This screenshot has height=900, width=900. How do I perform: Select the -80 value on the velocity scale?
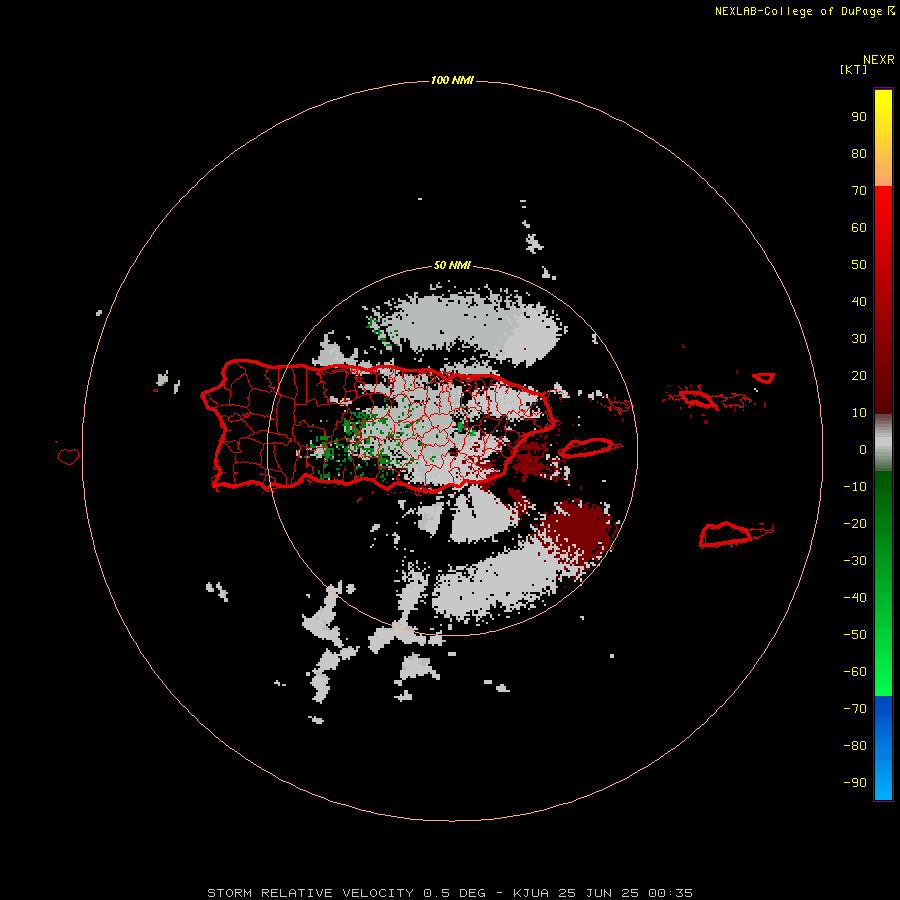click(x=855, y=746)
